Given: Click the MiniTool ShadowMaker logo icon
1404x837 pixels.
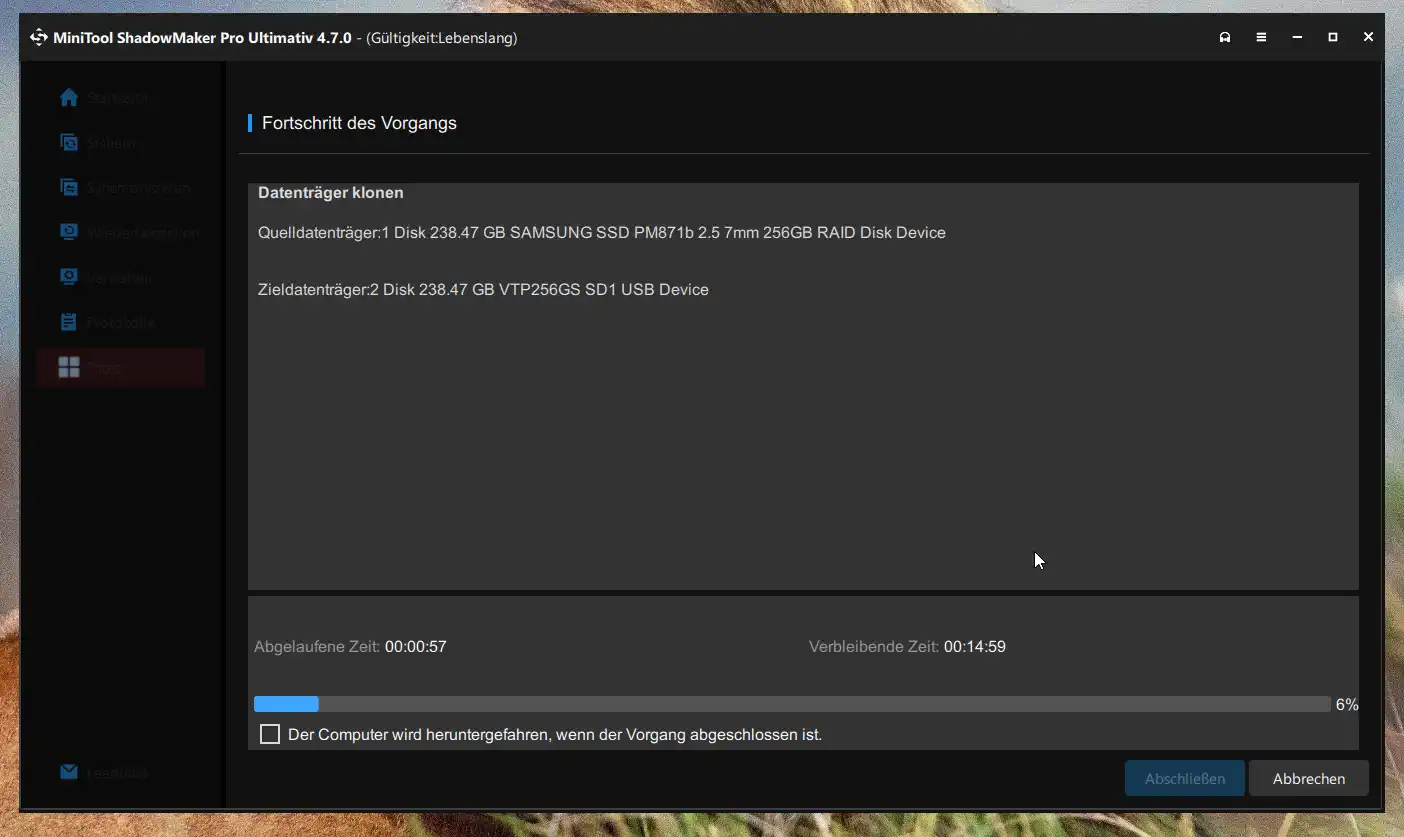Looking at the screenshot, I should (x=39, y=38).
